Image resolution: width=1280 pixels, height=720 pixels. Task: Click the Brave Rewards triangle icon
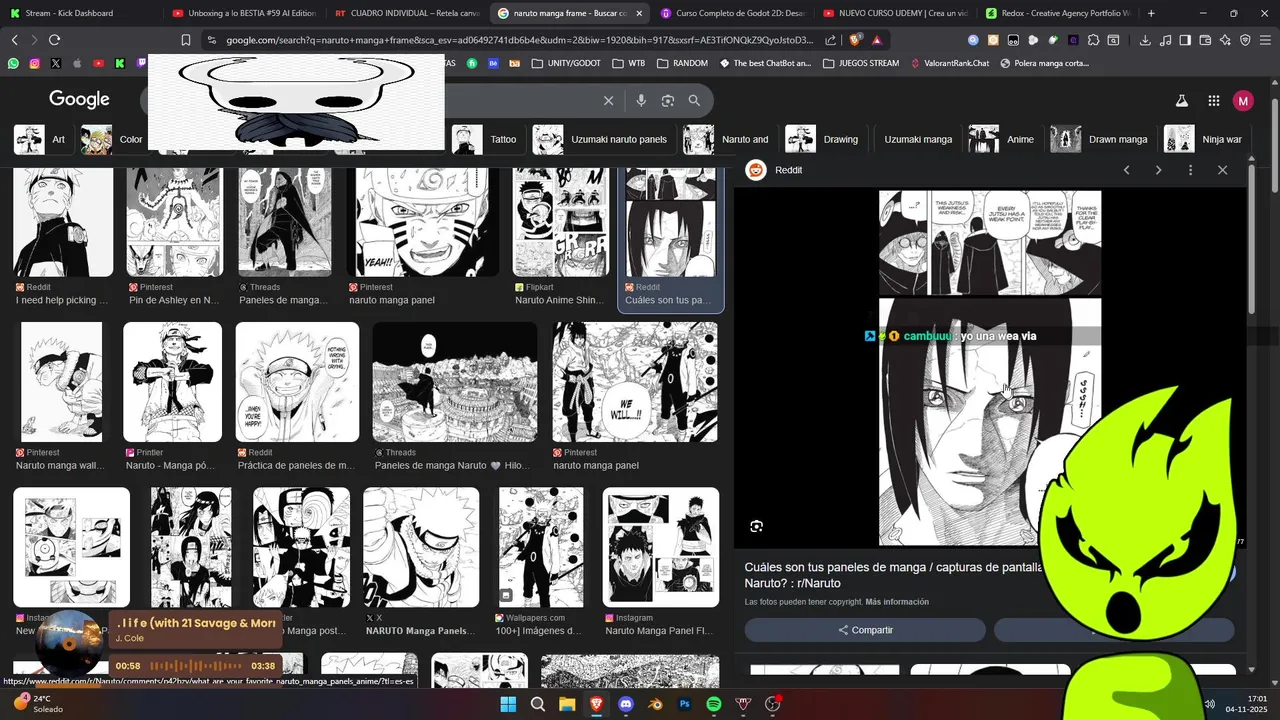pos(877,40)
